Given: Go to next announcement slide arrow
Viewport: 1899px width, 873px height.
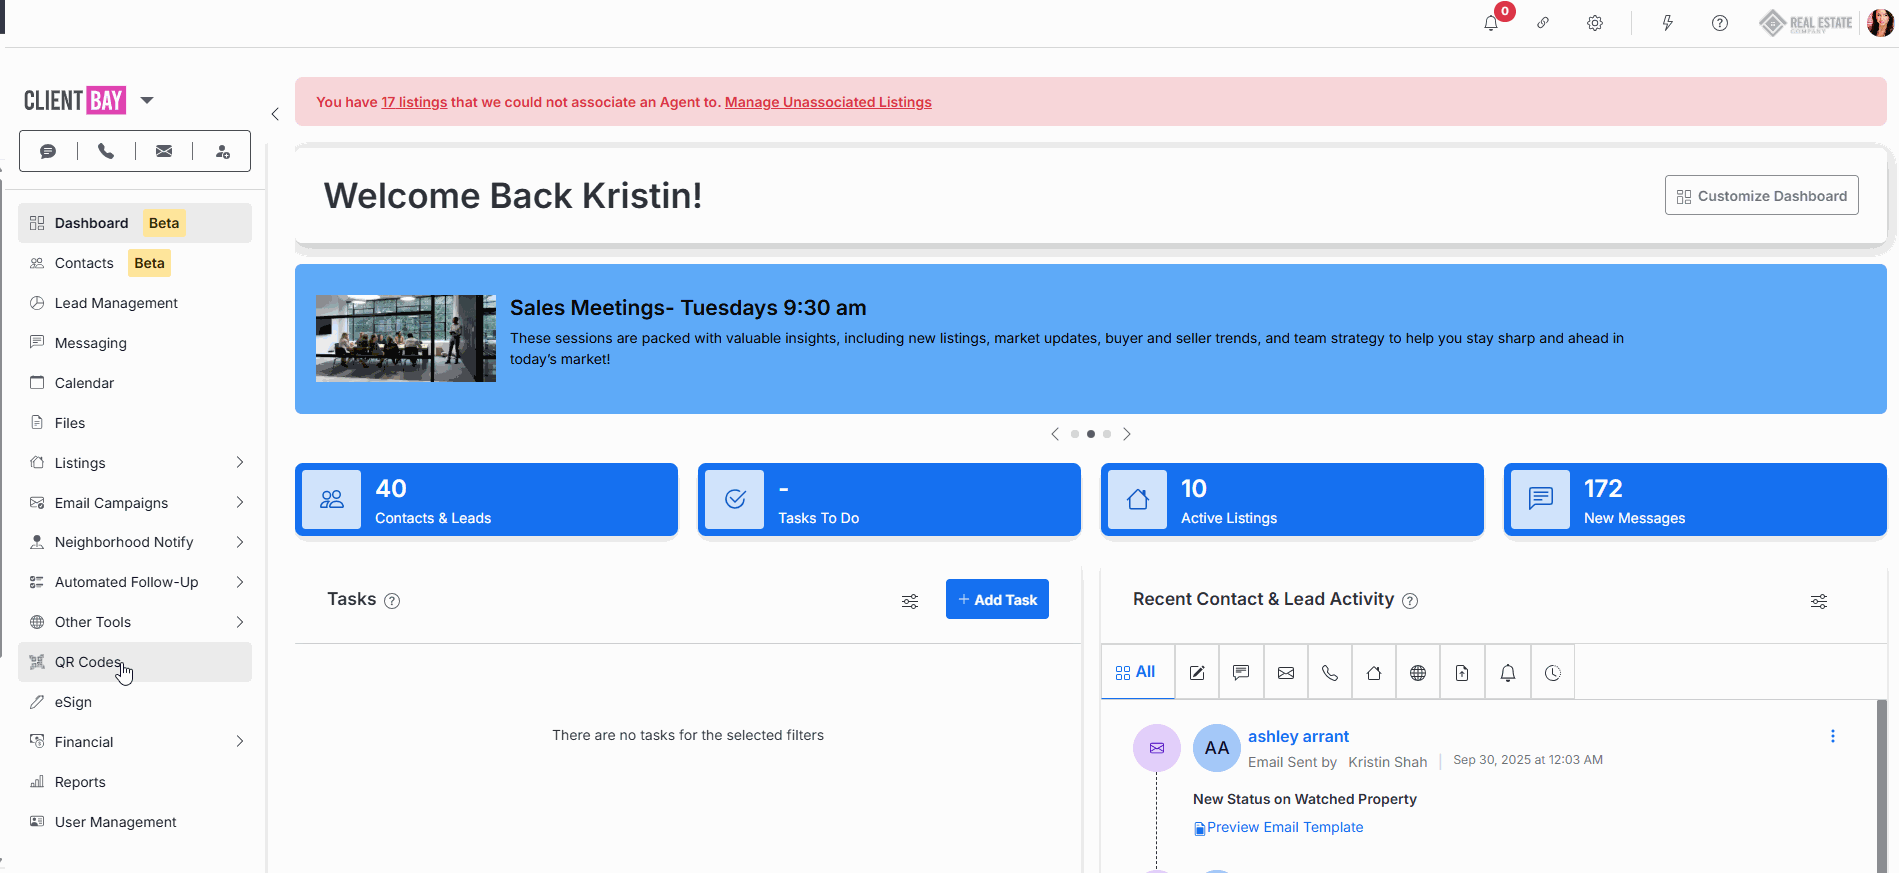Looking at the screenshot, I should (1127, 434).
